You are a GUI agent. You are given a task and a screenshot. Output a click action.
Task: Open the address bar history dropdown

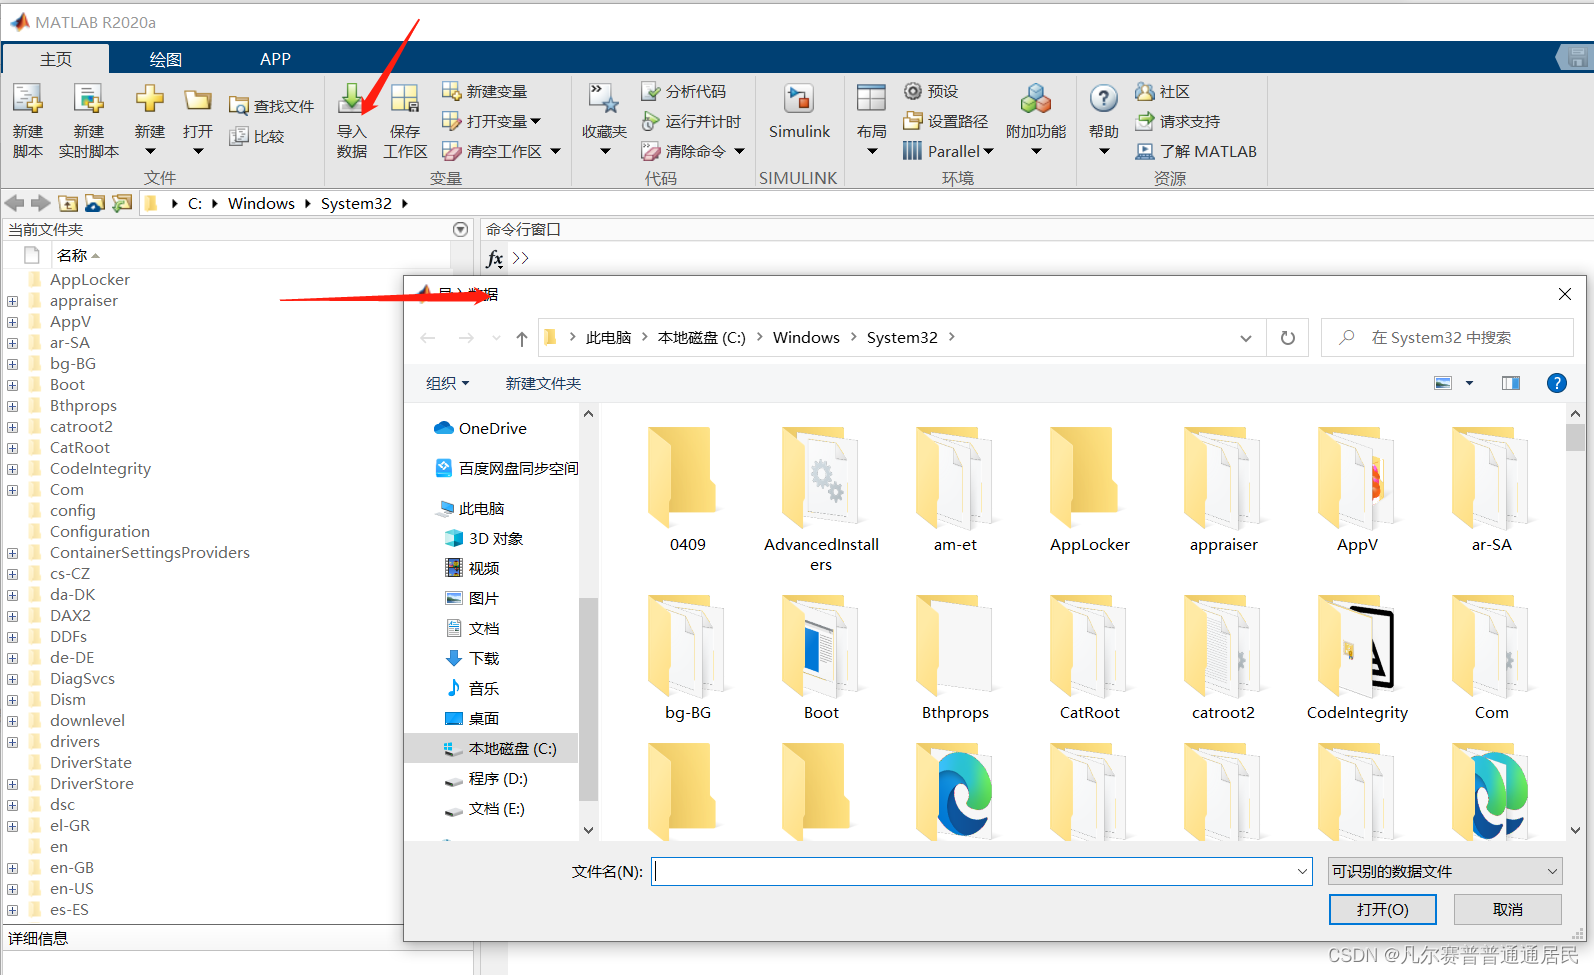[x=1246, y=338]
